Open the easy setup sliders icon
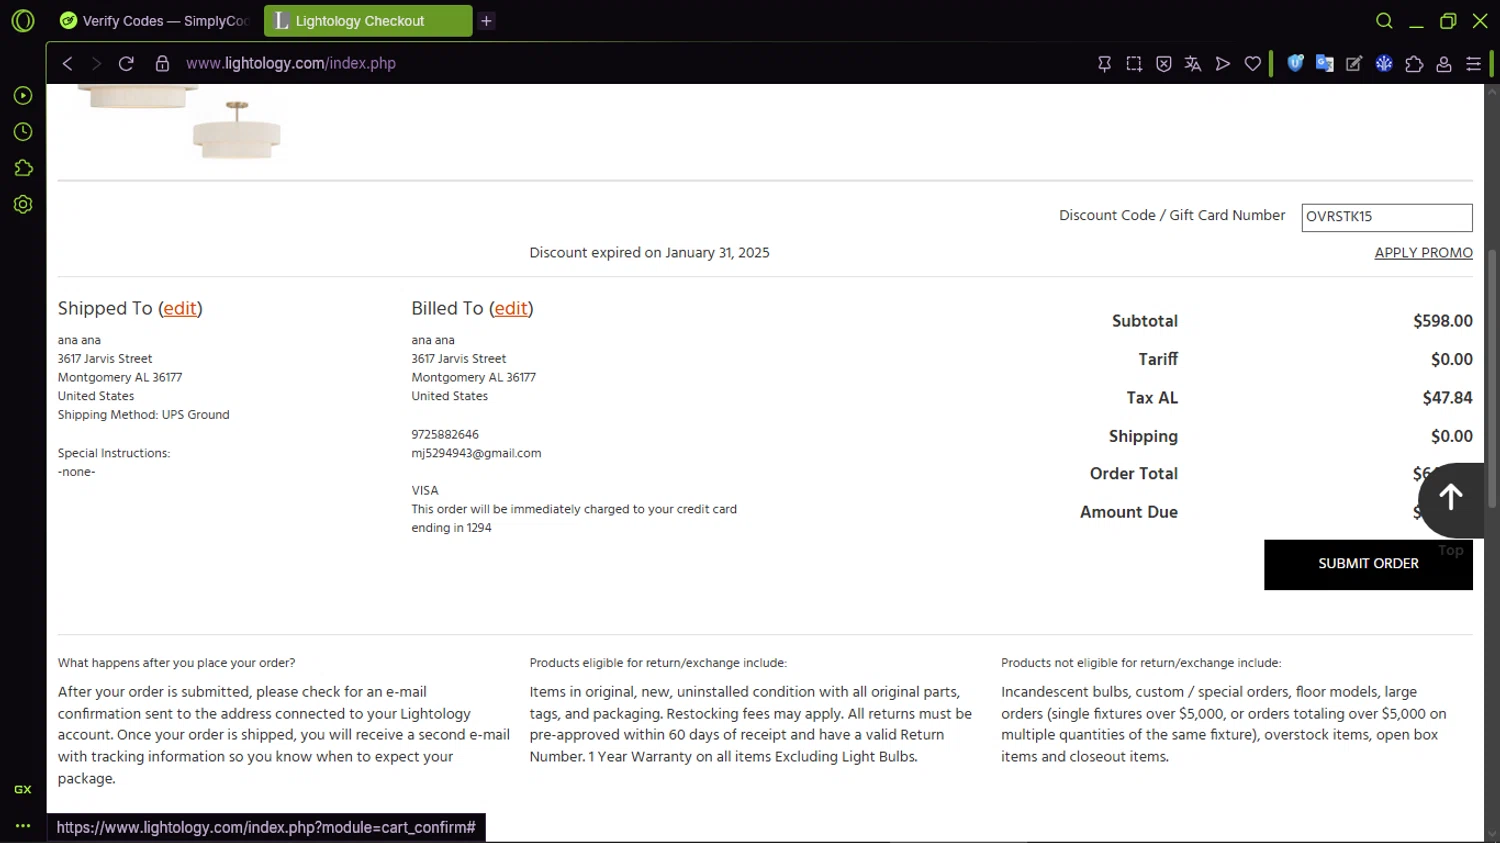 pyautogui.click(x=1473, y=64)
